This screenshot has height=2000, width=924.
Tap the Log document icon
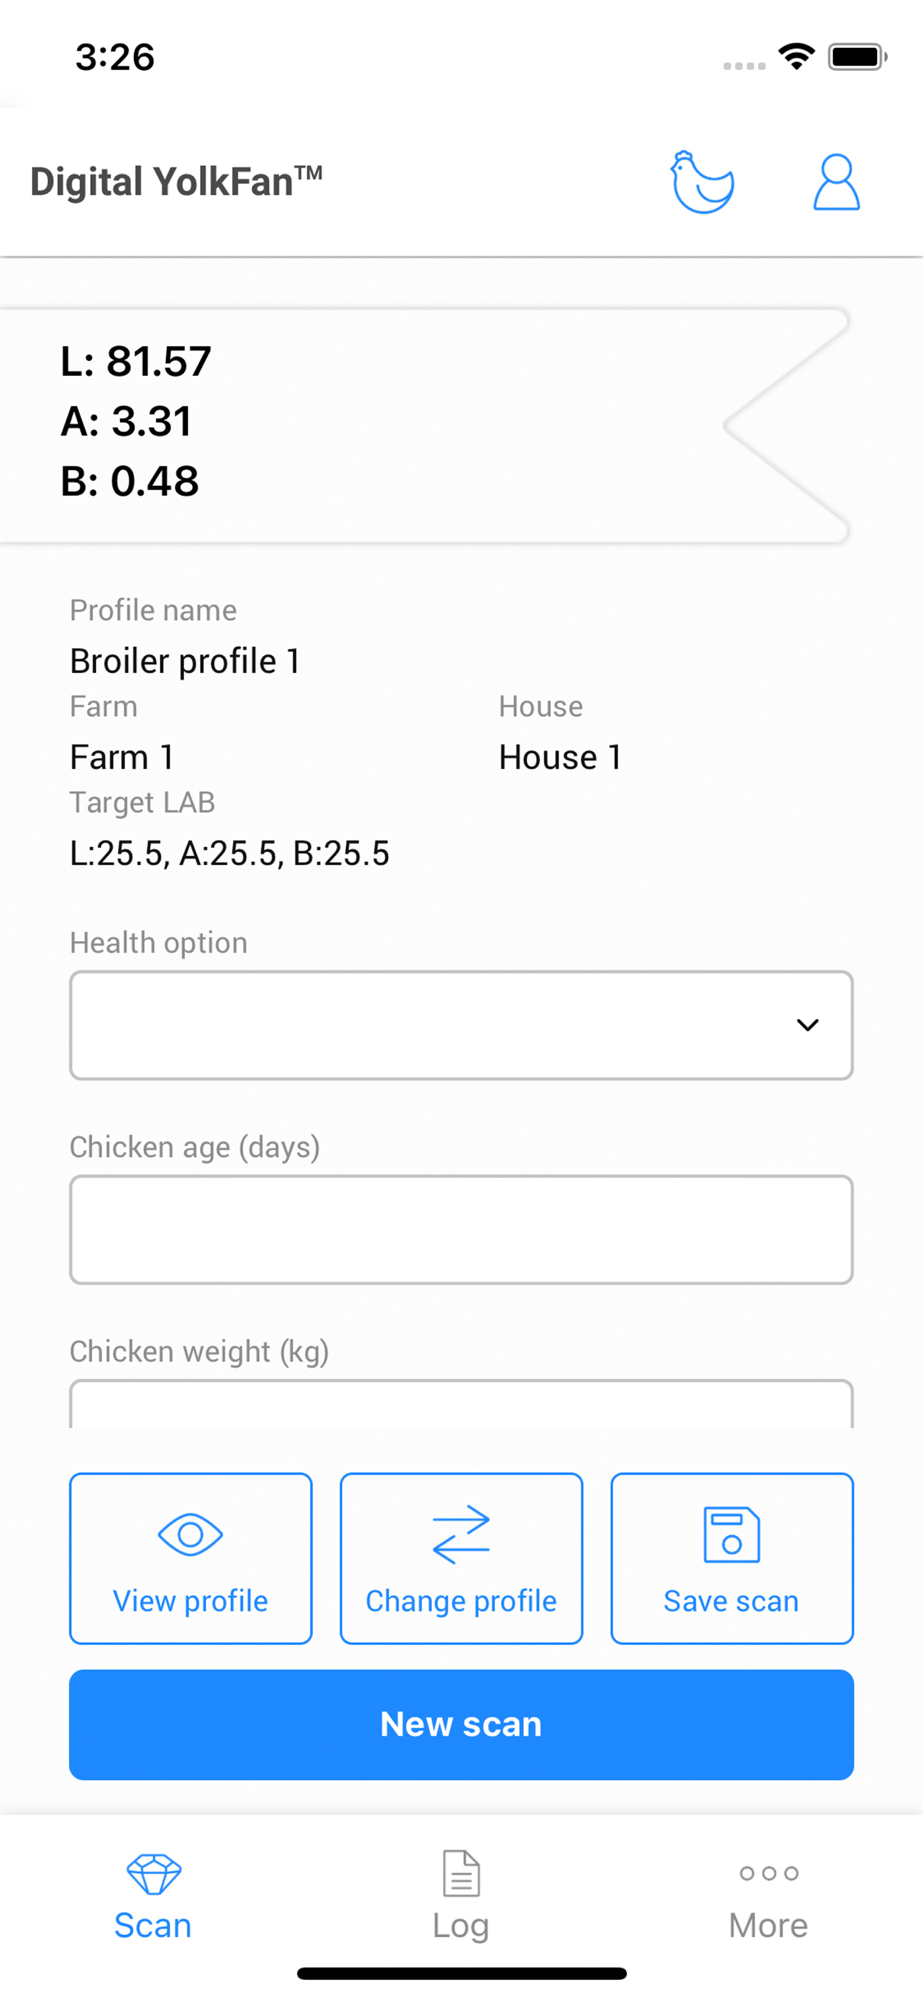pos(461,1873)
